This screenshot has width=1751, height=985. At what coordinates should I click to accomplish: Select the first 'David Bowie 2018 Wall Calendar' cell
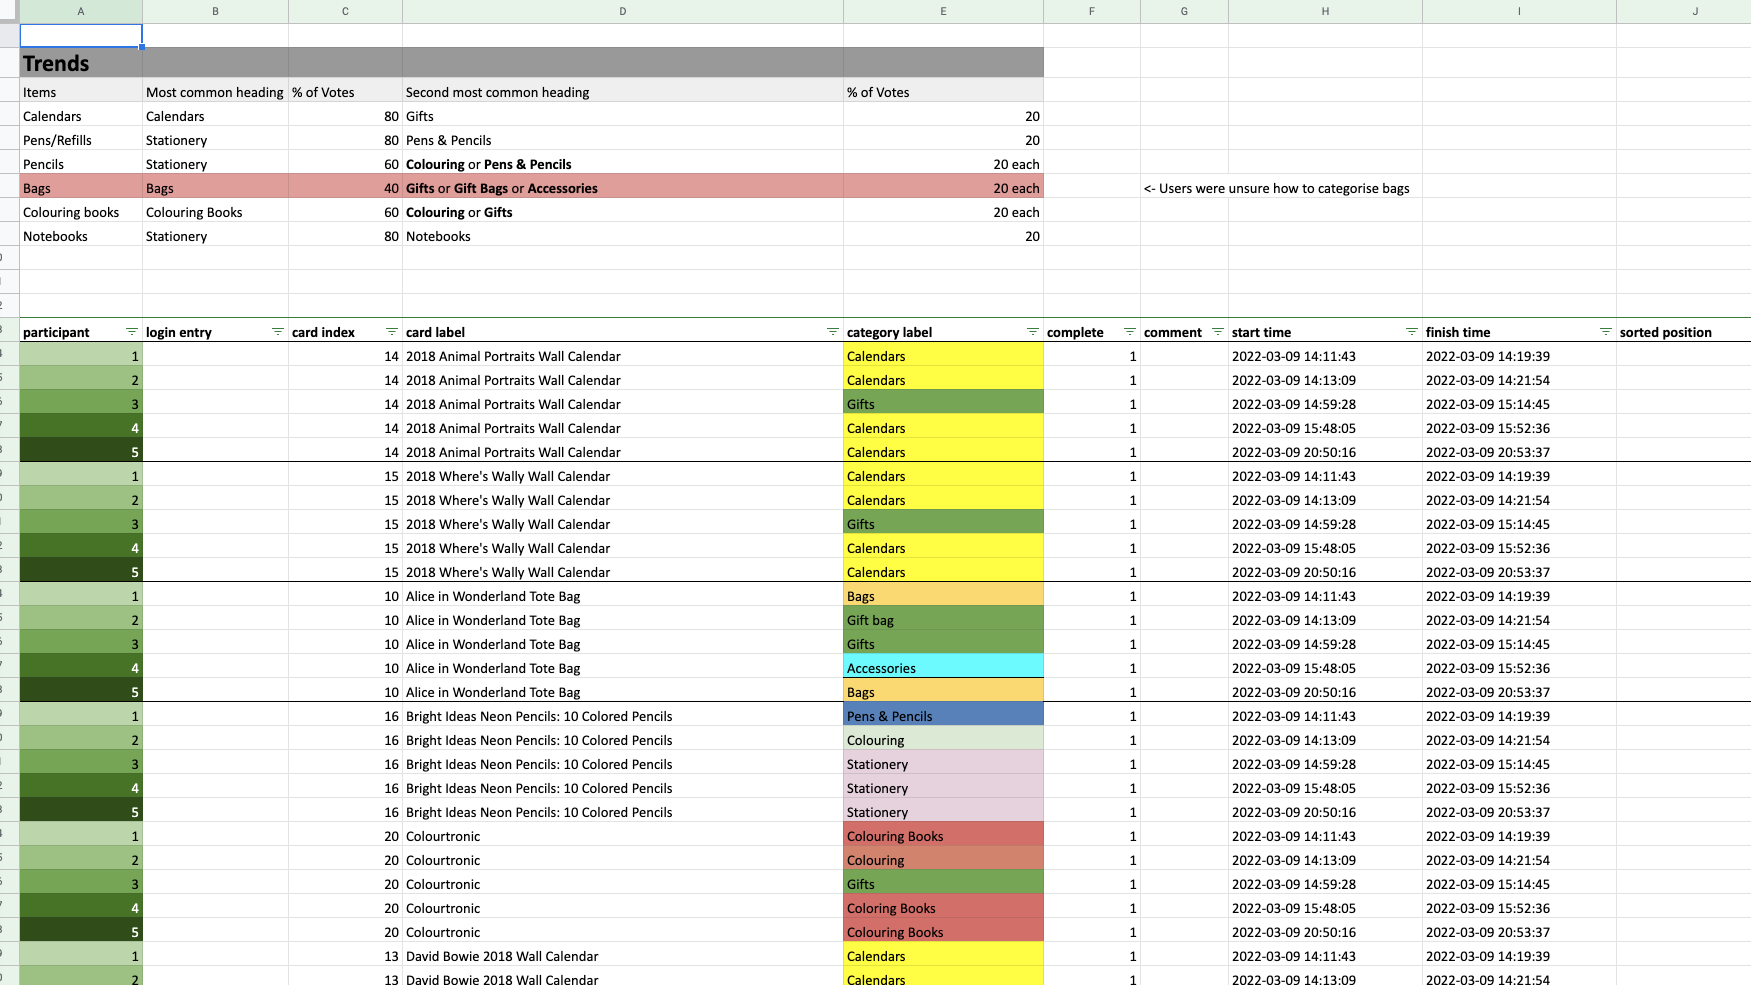coord(623,956)
